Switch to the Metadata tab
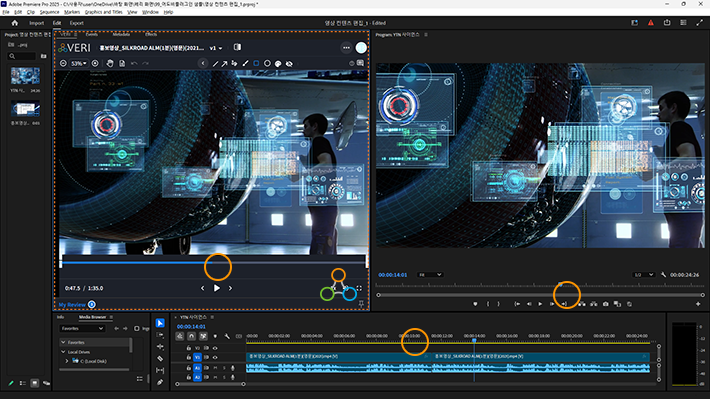This screenshot has width=710, height=399. pos(121,34)
